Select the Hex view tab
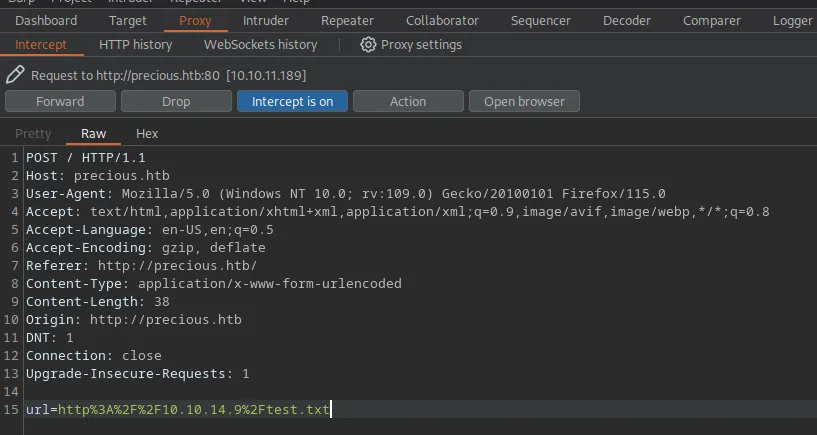 pos(147,133)
